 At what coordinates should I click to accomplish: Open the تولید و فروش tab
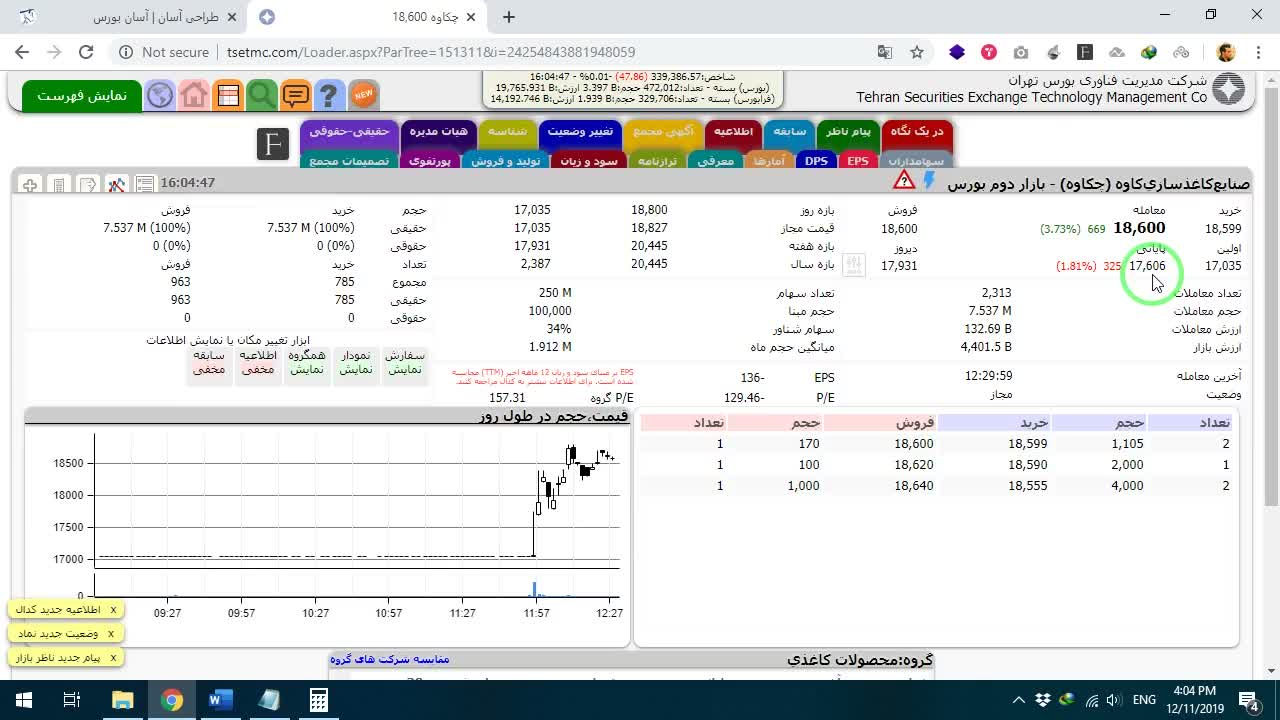click(x=505, y=160)
